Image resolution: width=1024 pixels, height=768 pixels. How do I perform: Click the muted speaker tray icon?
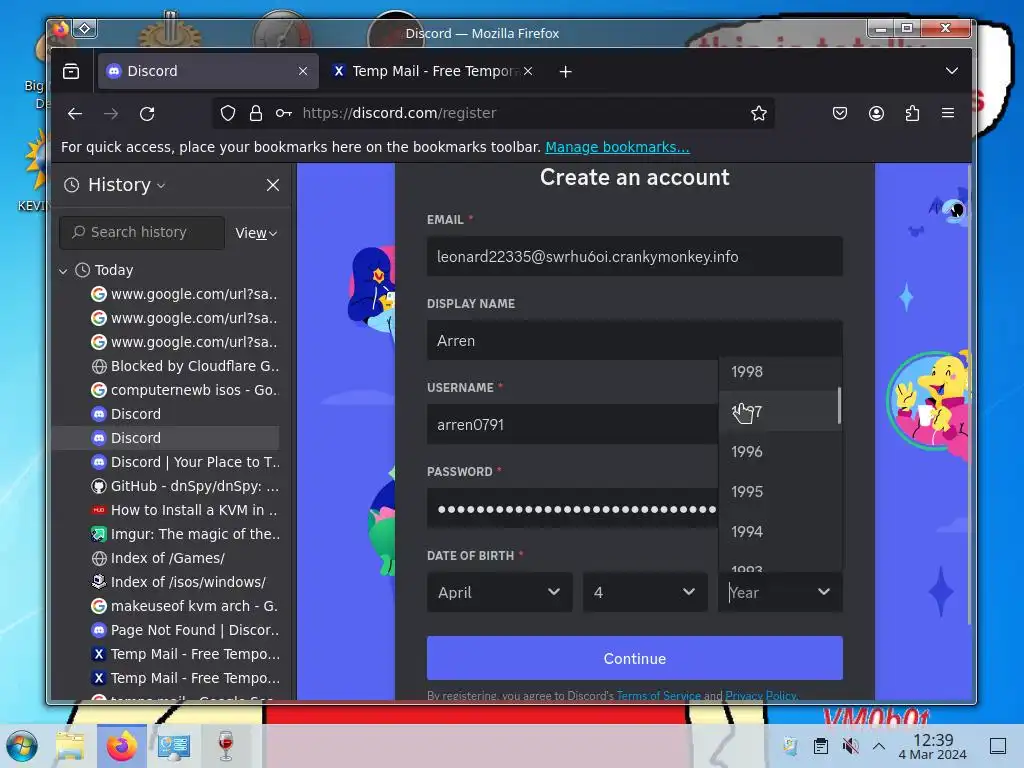pos(850,746)
